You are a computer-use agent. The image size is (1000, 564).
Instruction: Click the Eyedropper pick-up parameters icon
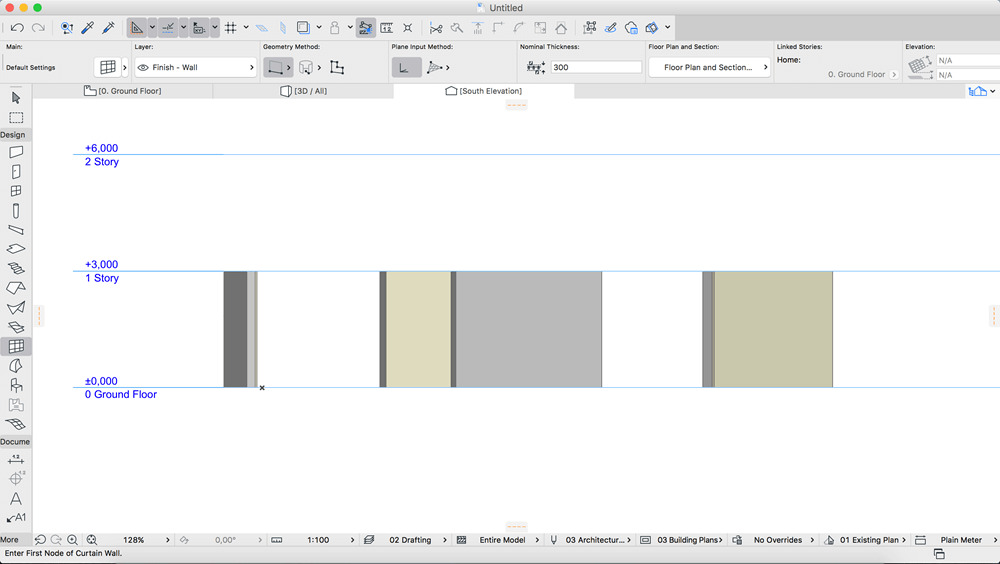[x=88, y=28]
